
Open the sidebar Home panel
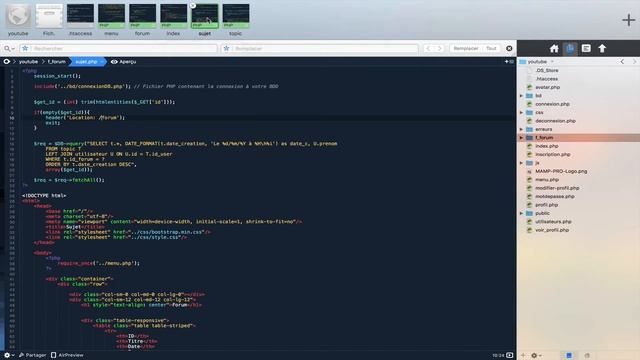tap(554, 49)
